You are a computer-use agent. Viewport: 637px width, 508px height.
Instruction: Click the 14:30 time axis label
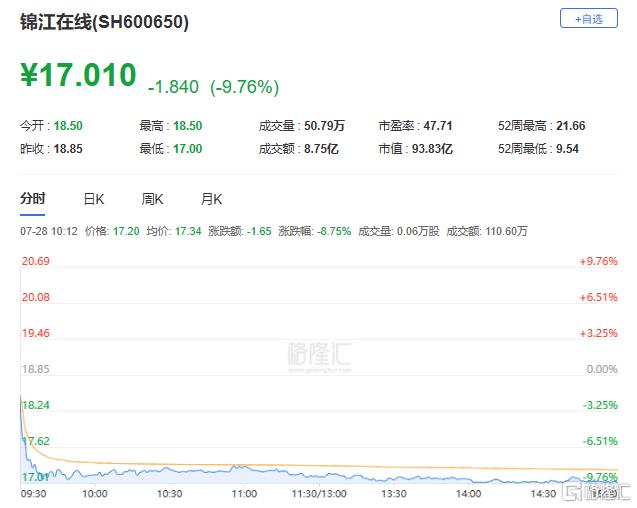point(544,494)
